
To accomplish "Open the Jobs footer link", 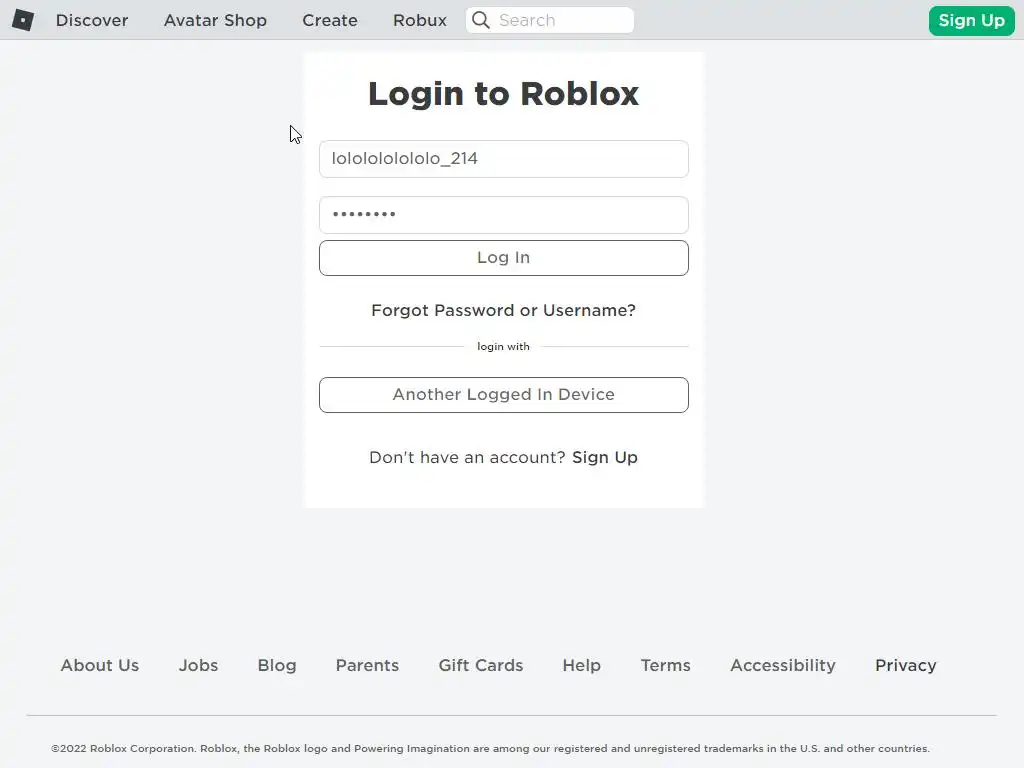I will coord(199,665).
